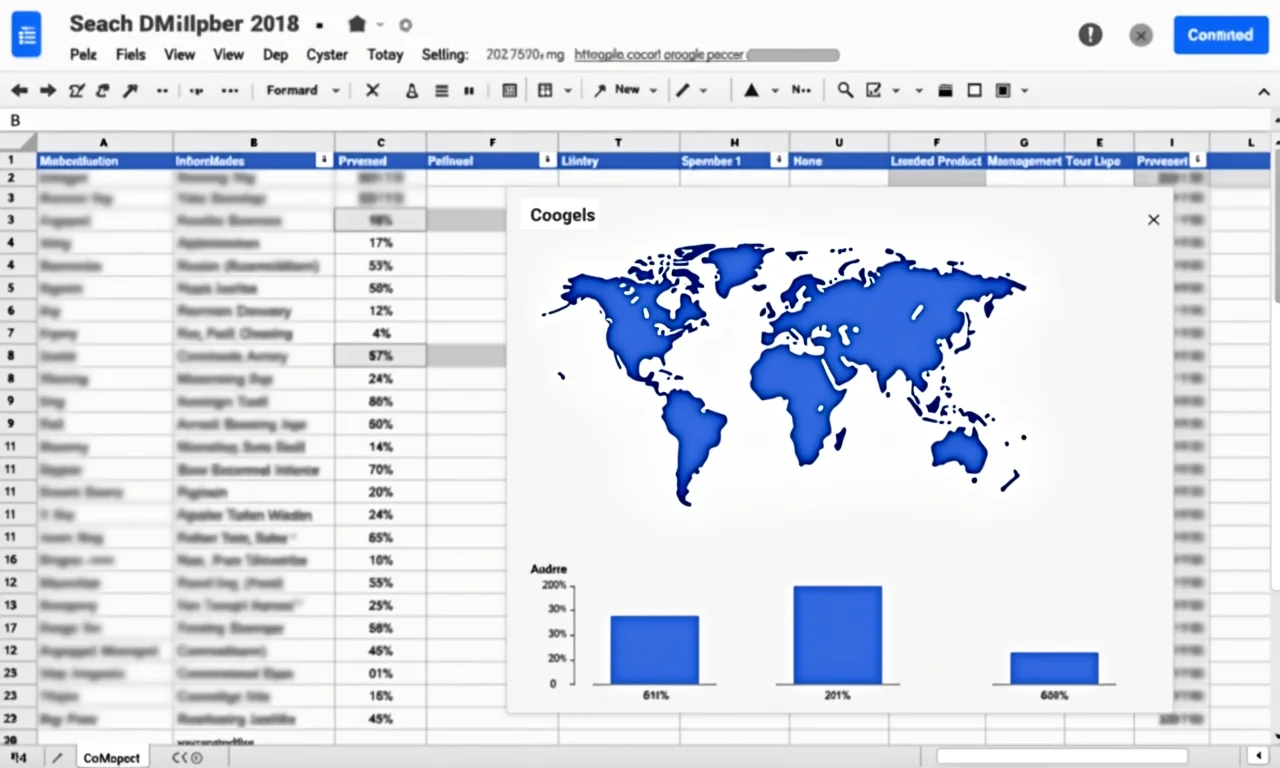Click the undo back arrow icon
The image size is (1280, 768).
point(19,91)
